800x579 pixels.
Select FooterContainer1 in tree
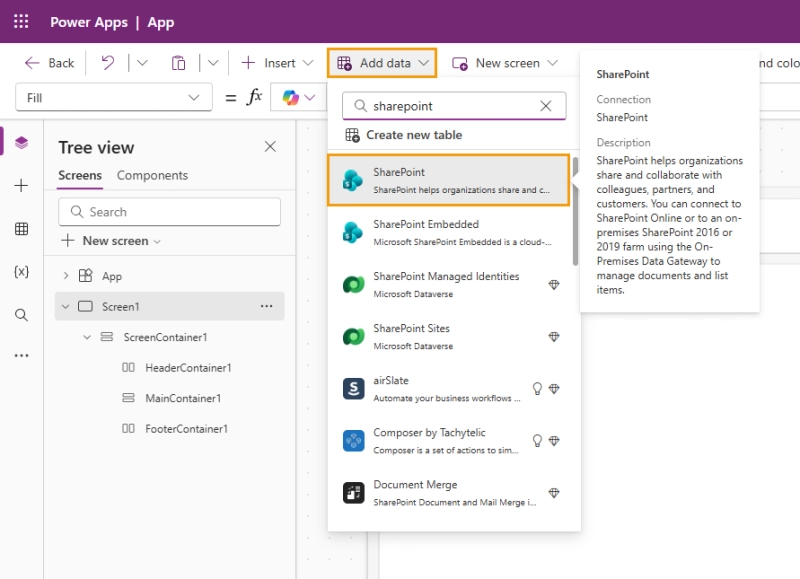186,429
